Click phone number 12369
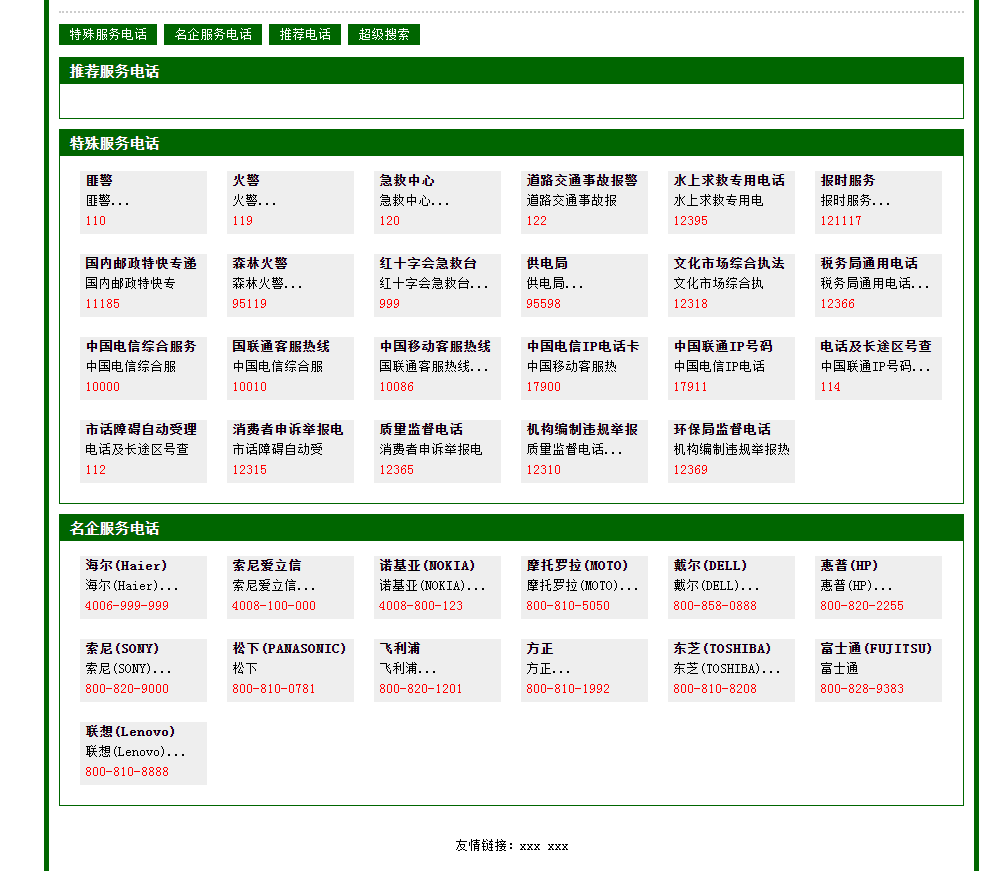 [x=691, y=470]
